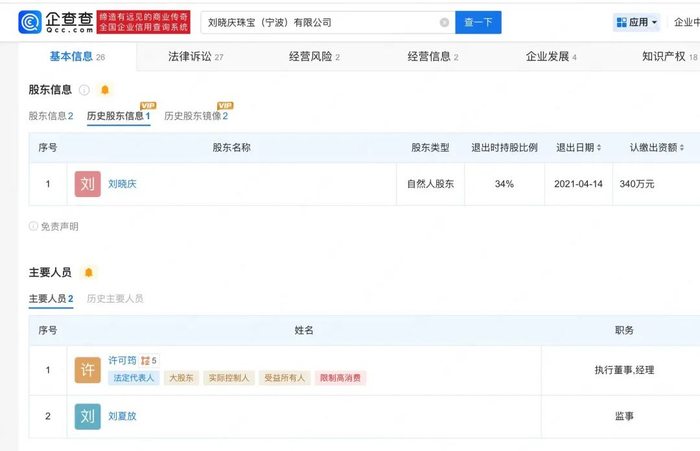Switch to 历史主要人员 sub-tab
The width and height of the screenshot is (700, 451).
pyautogui.click(x=115, y=298)
